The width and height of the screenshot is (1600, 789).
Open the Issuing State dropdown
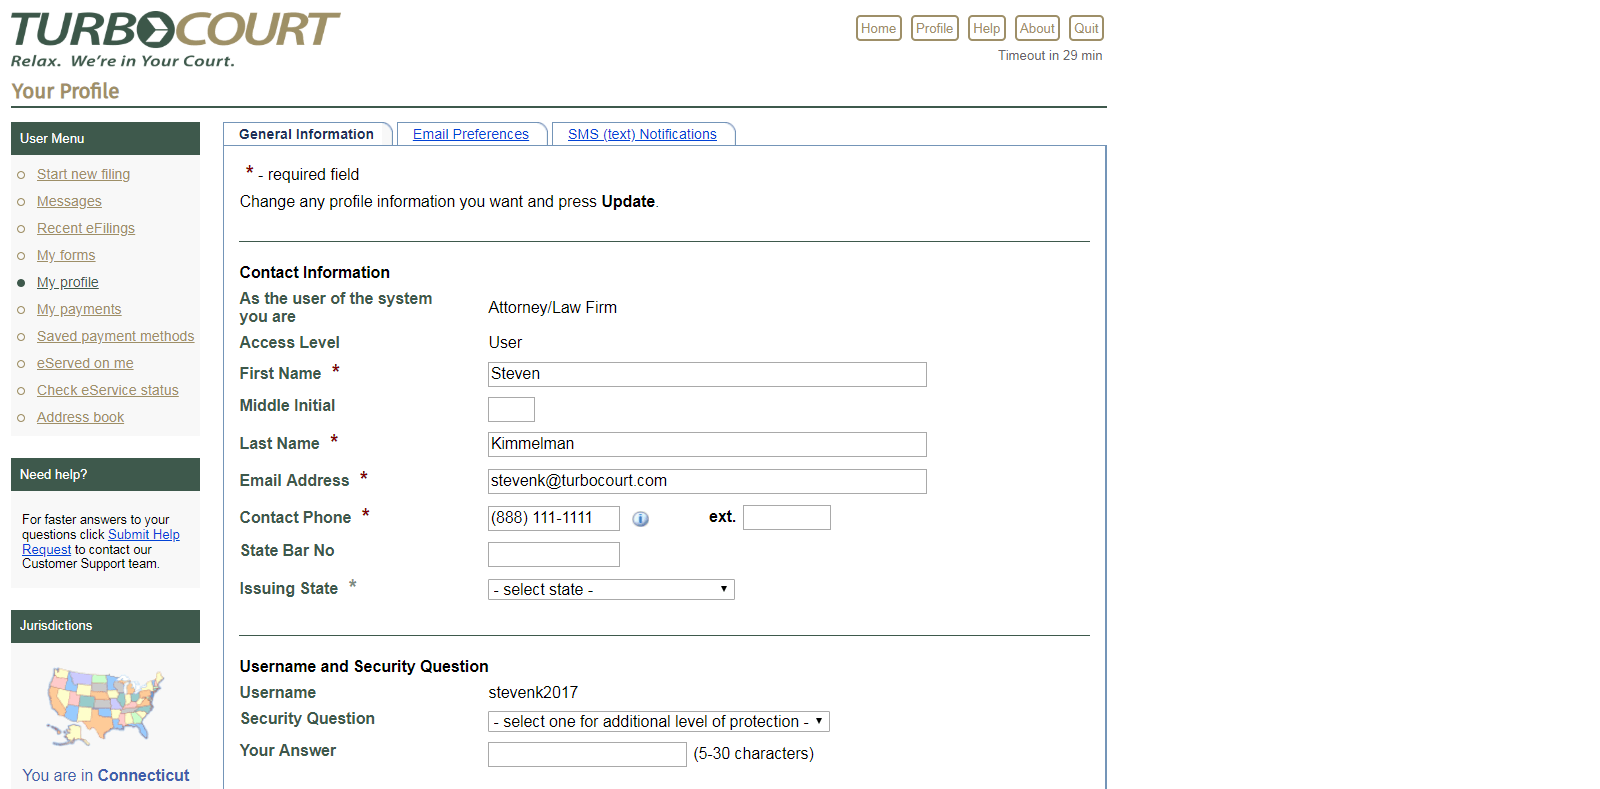point(611,590)
